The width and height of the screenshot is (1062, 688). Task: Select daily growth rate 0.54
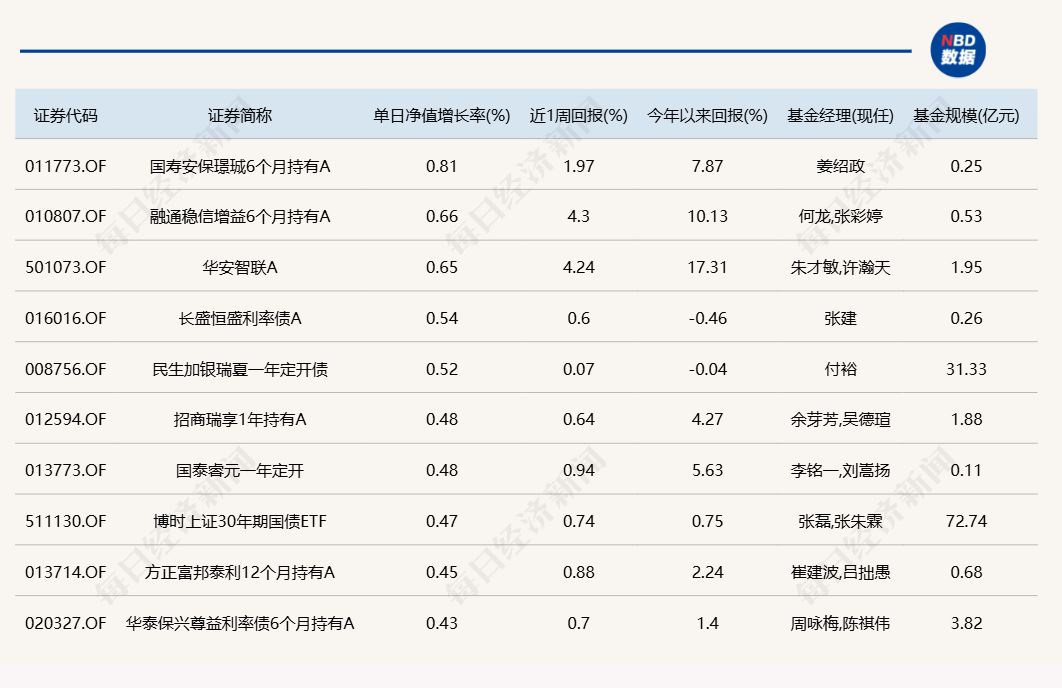(x=442, y=318)
